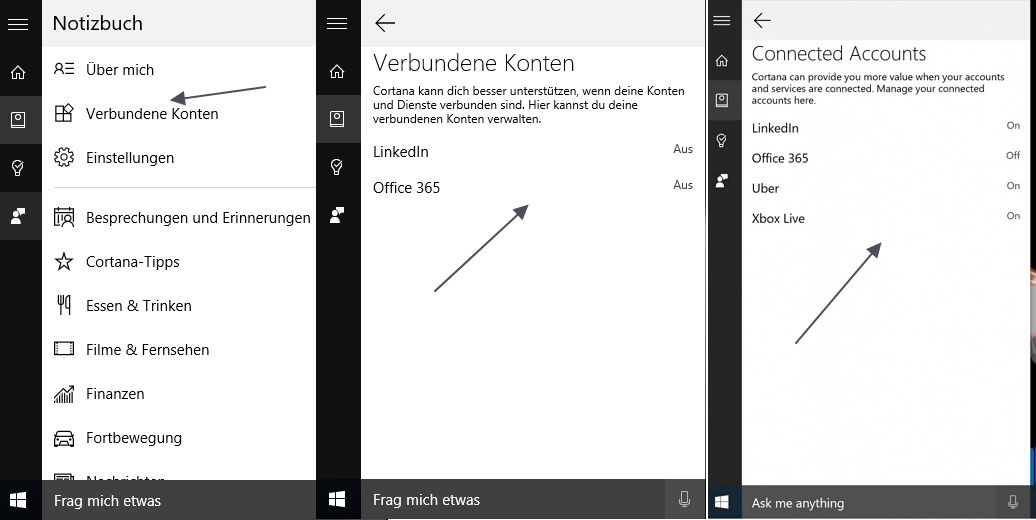Click Windows Start button below Notizbuch panel

pos(18,500)
